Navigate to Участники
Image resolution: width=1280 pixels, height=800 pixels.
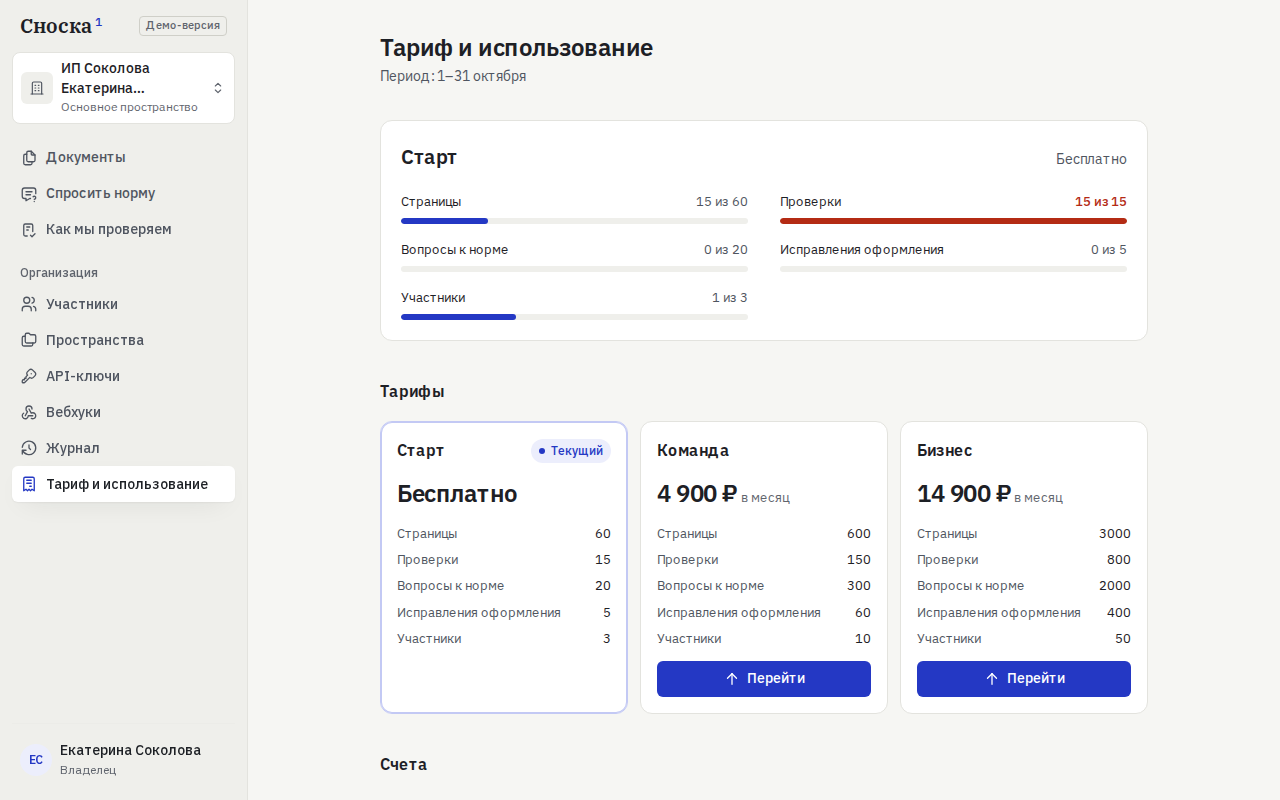coord(123,304)
